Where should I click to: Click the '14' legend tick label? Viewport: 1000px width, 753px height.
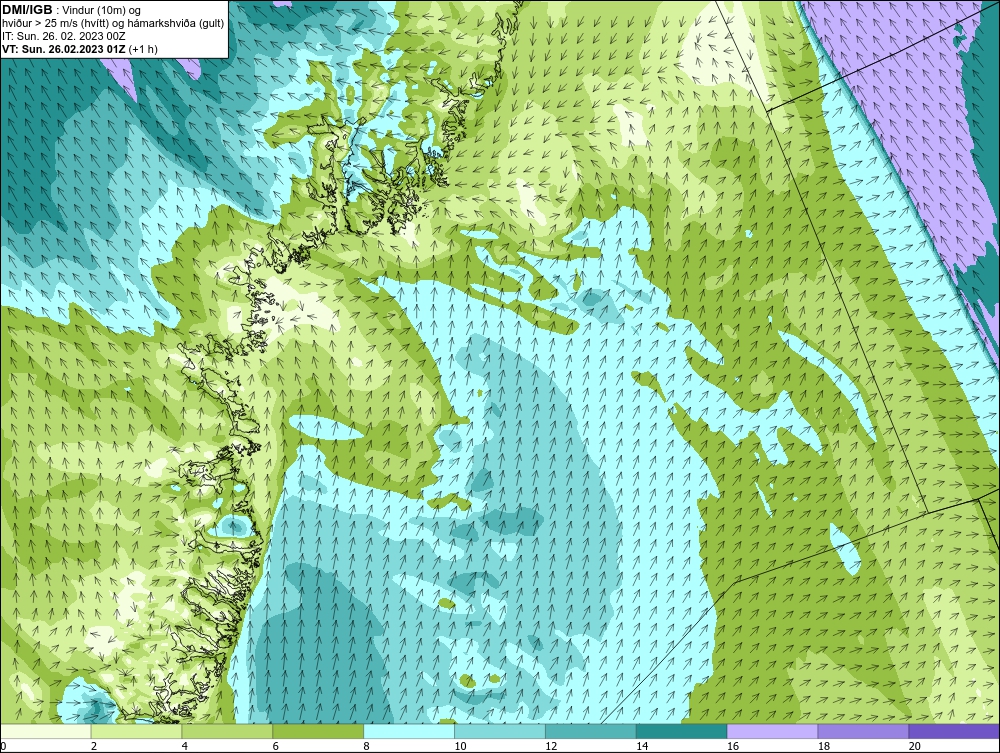pyautogui.click(x=642, y=746)
